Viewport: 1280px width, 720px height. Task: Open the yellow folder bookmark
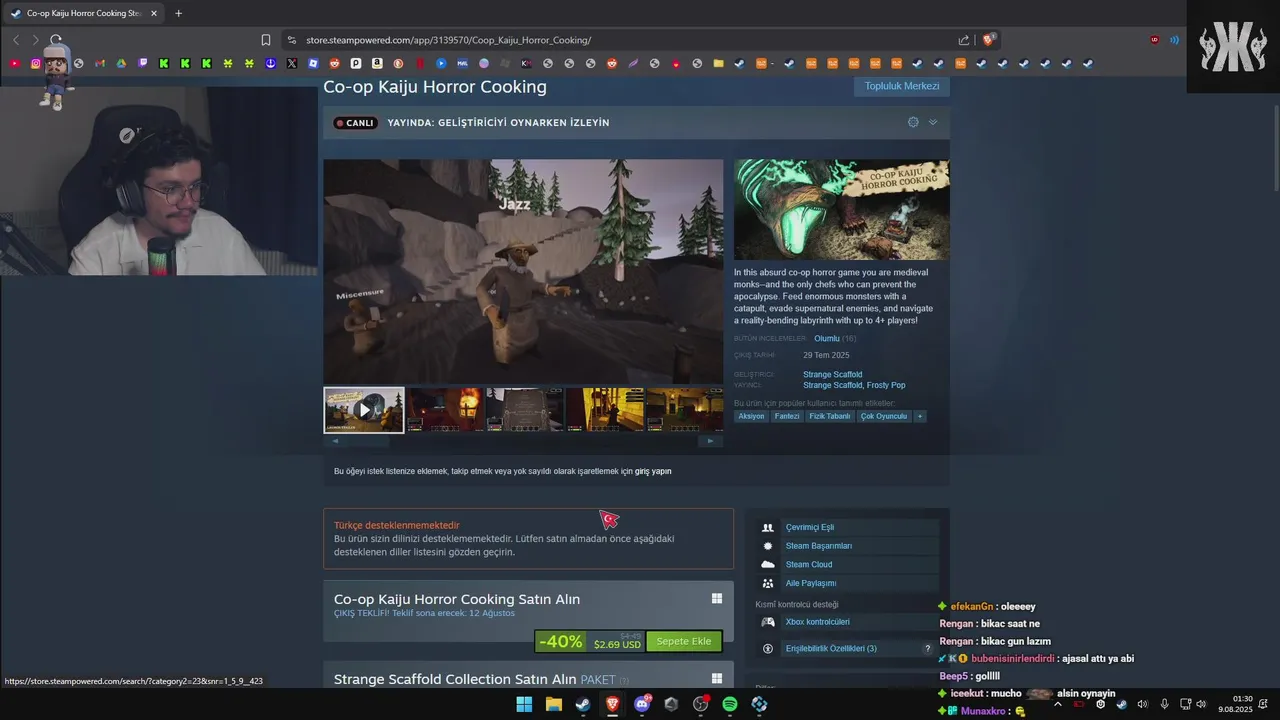point(718,63)
